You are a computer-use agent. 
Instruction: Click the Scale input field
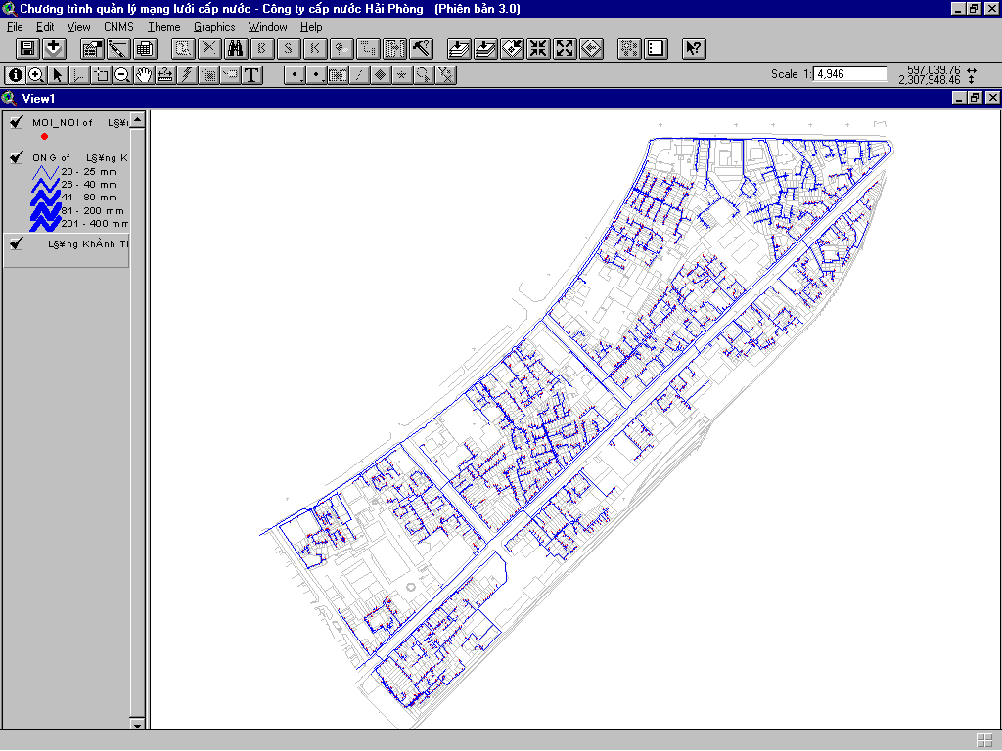pyautogui.click(x=850, y=74)
